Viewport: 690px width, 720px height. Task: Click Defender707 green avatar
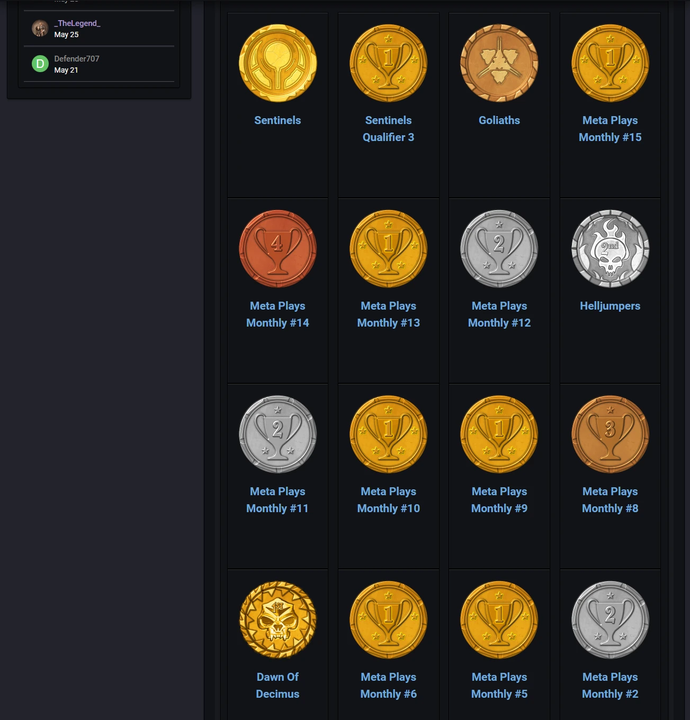click(x=40, y=64)
